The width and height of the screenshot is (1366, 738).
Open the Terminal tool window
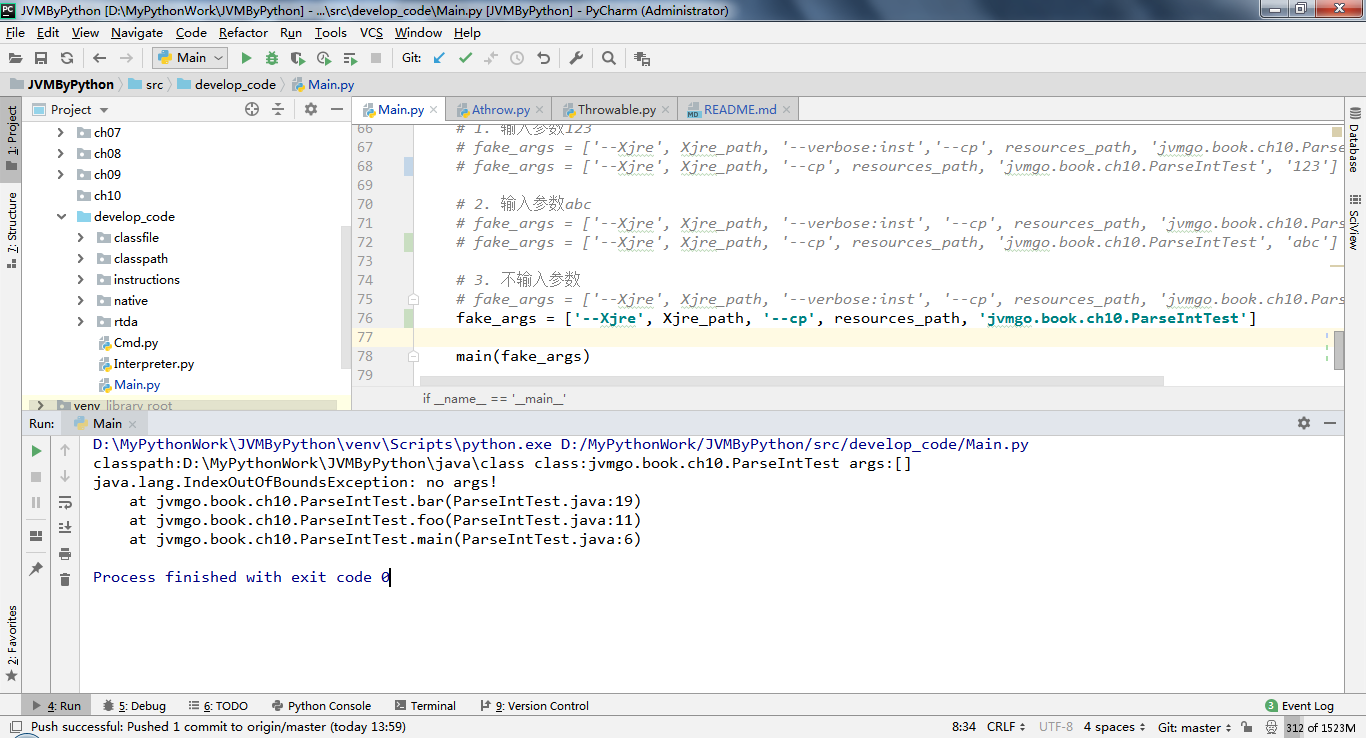425,706
